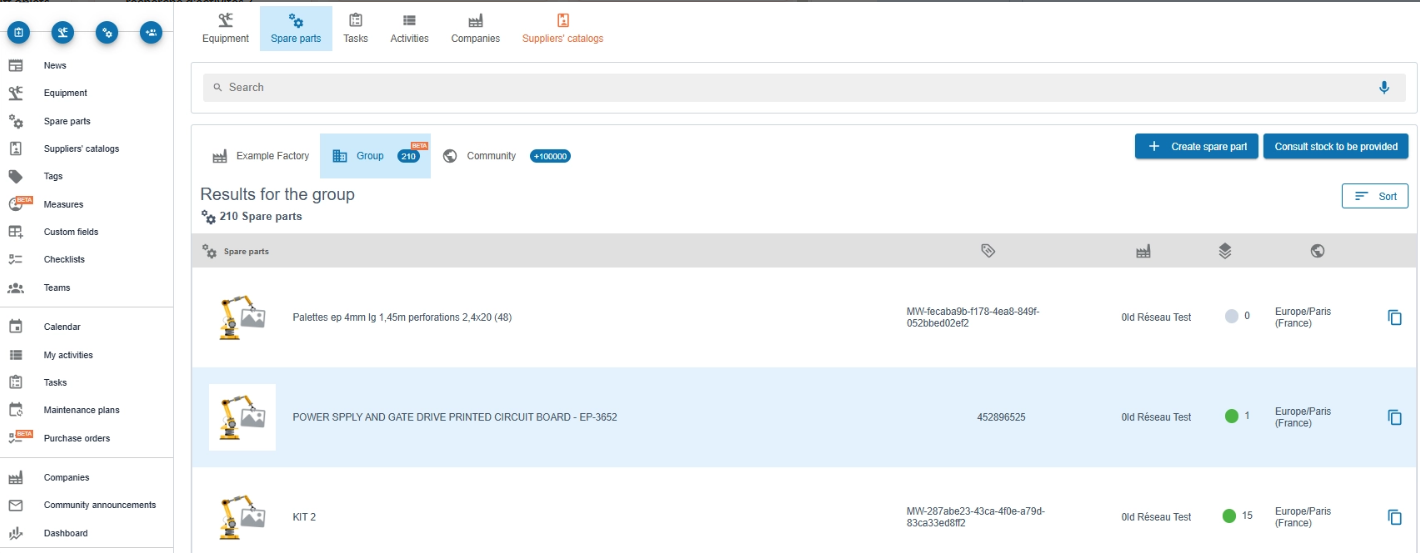Open the Sort options button

point(1374,196)
